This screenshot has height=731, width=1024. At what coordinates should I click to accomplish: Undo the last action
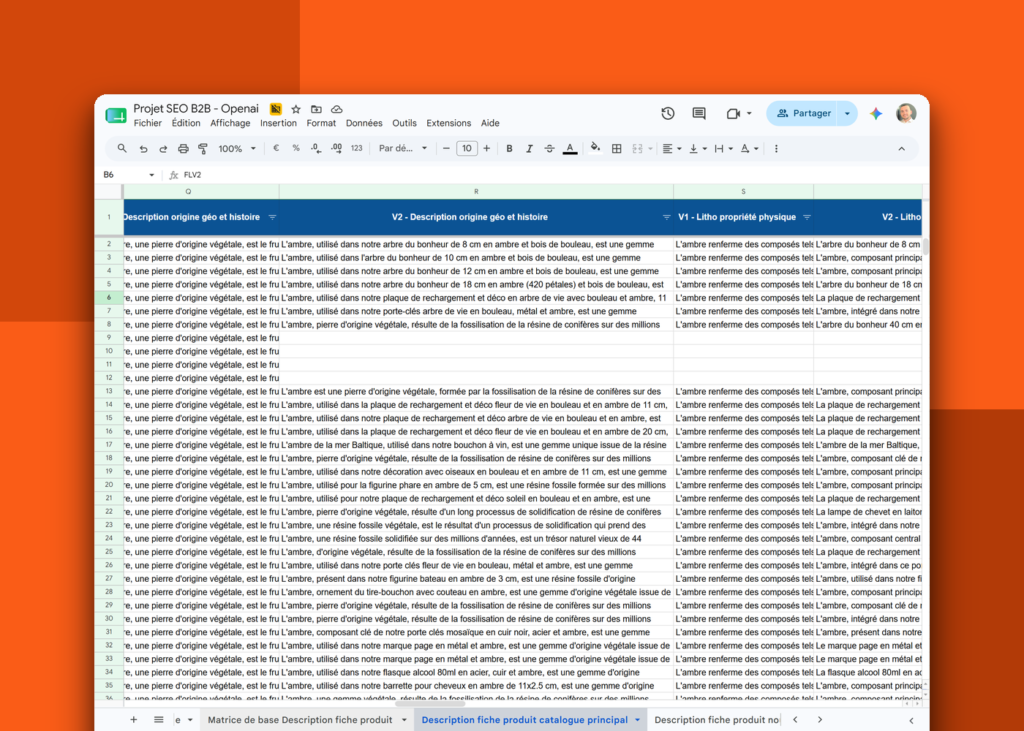point(143,149)
